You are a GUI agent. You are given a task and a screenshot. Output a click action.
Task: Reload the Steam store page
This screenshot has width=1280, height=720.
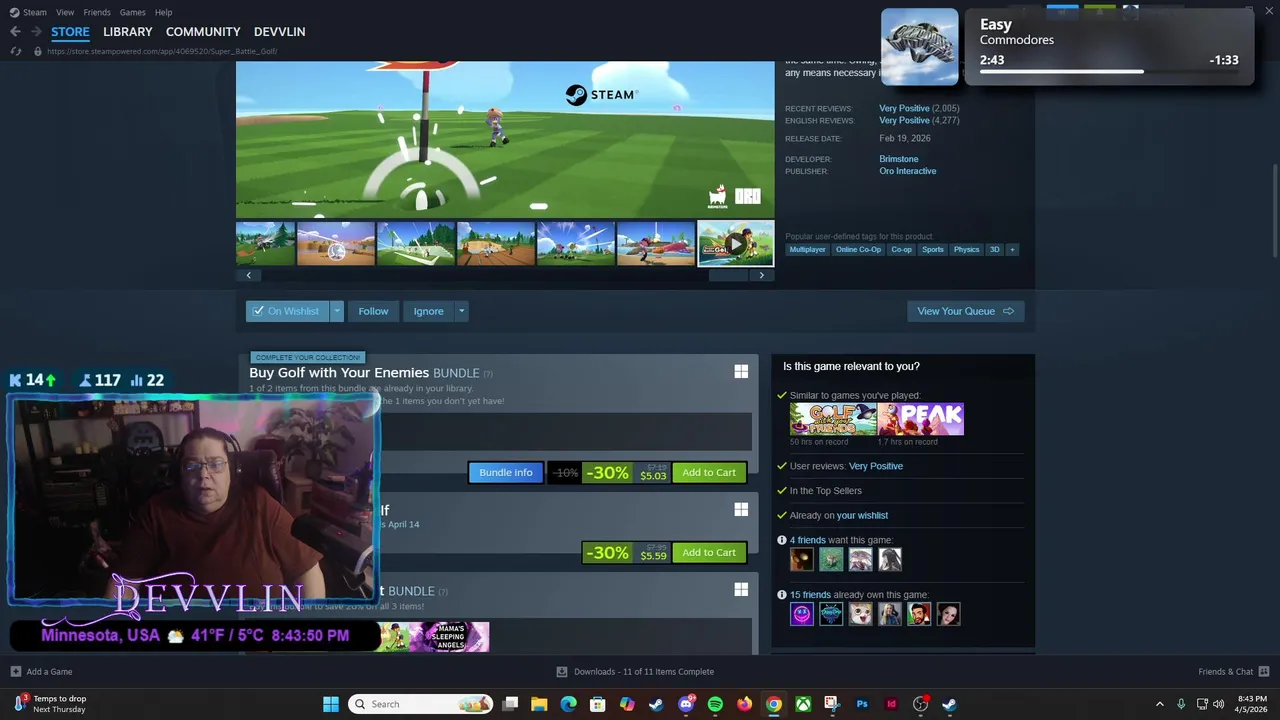pyautogui.click(x=16, y=51)
